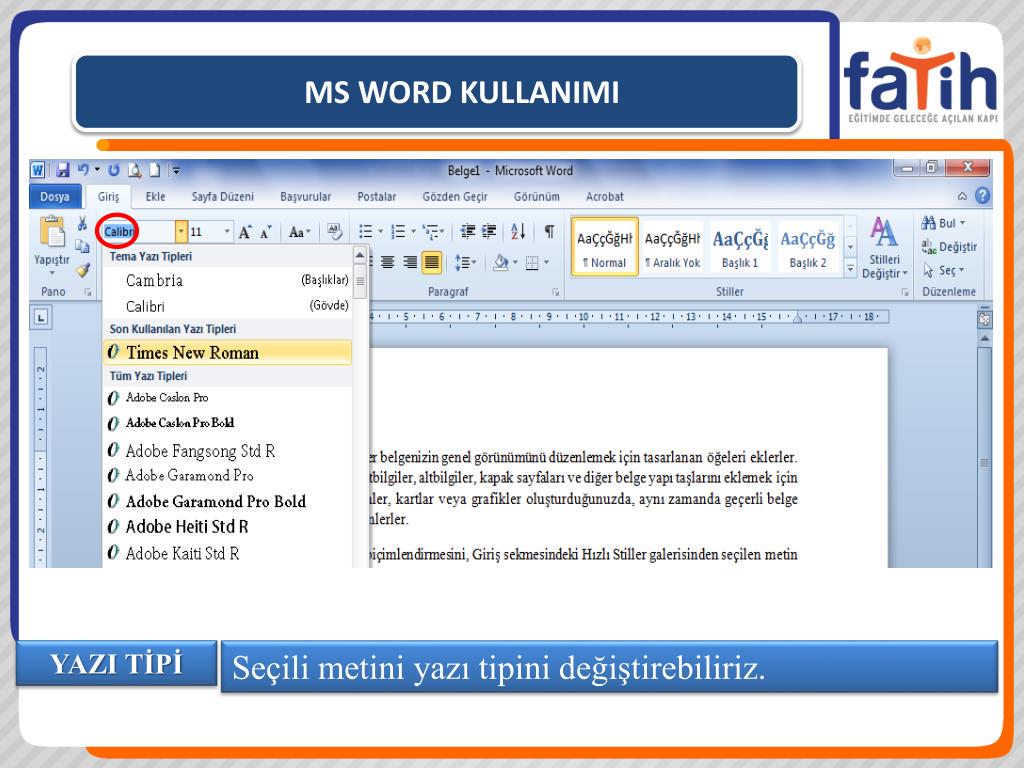Apply a bulleted list

(x=366, y=231)
